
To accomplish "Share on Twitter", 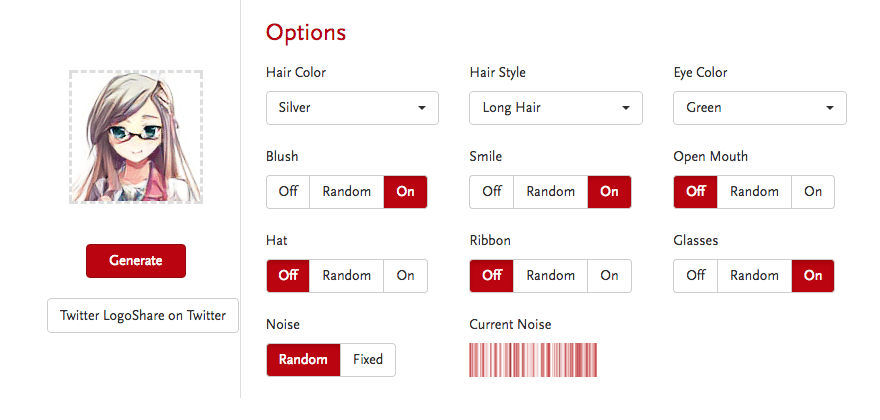I will point(143,316).
